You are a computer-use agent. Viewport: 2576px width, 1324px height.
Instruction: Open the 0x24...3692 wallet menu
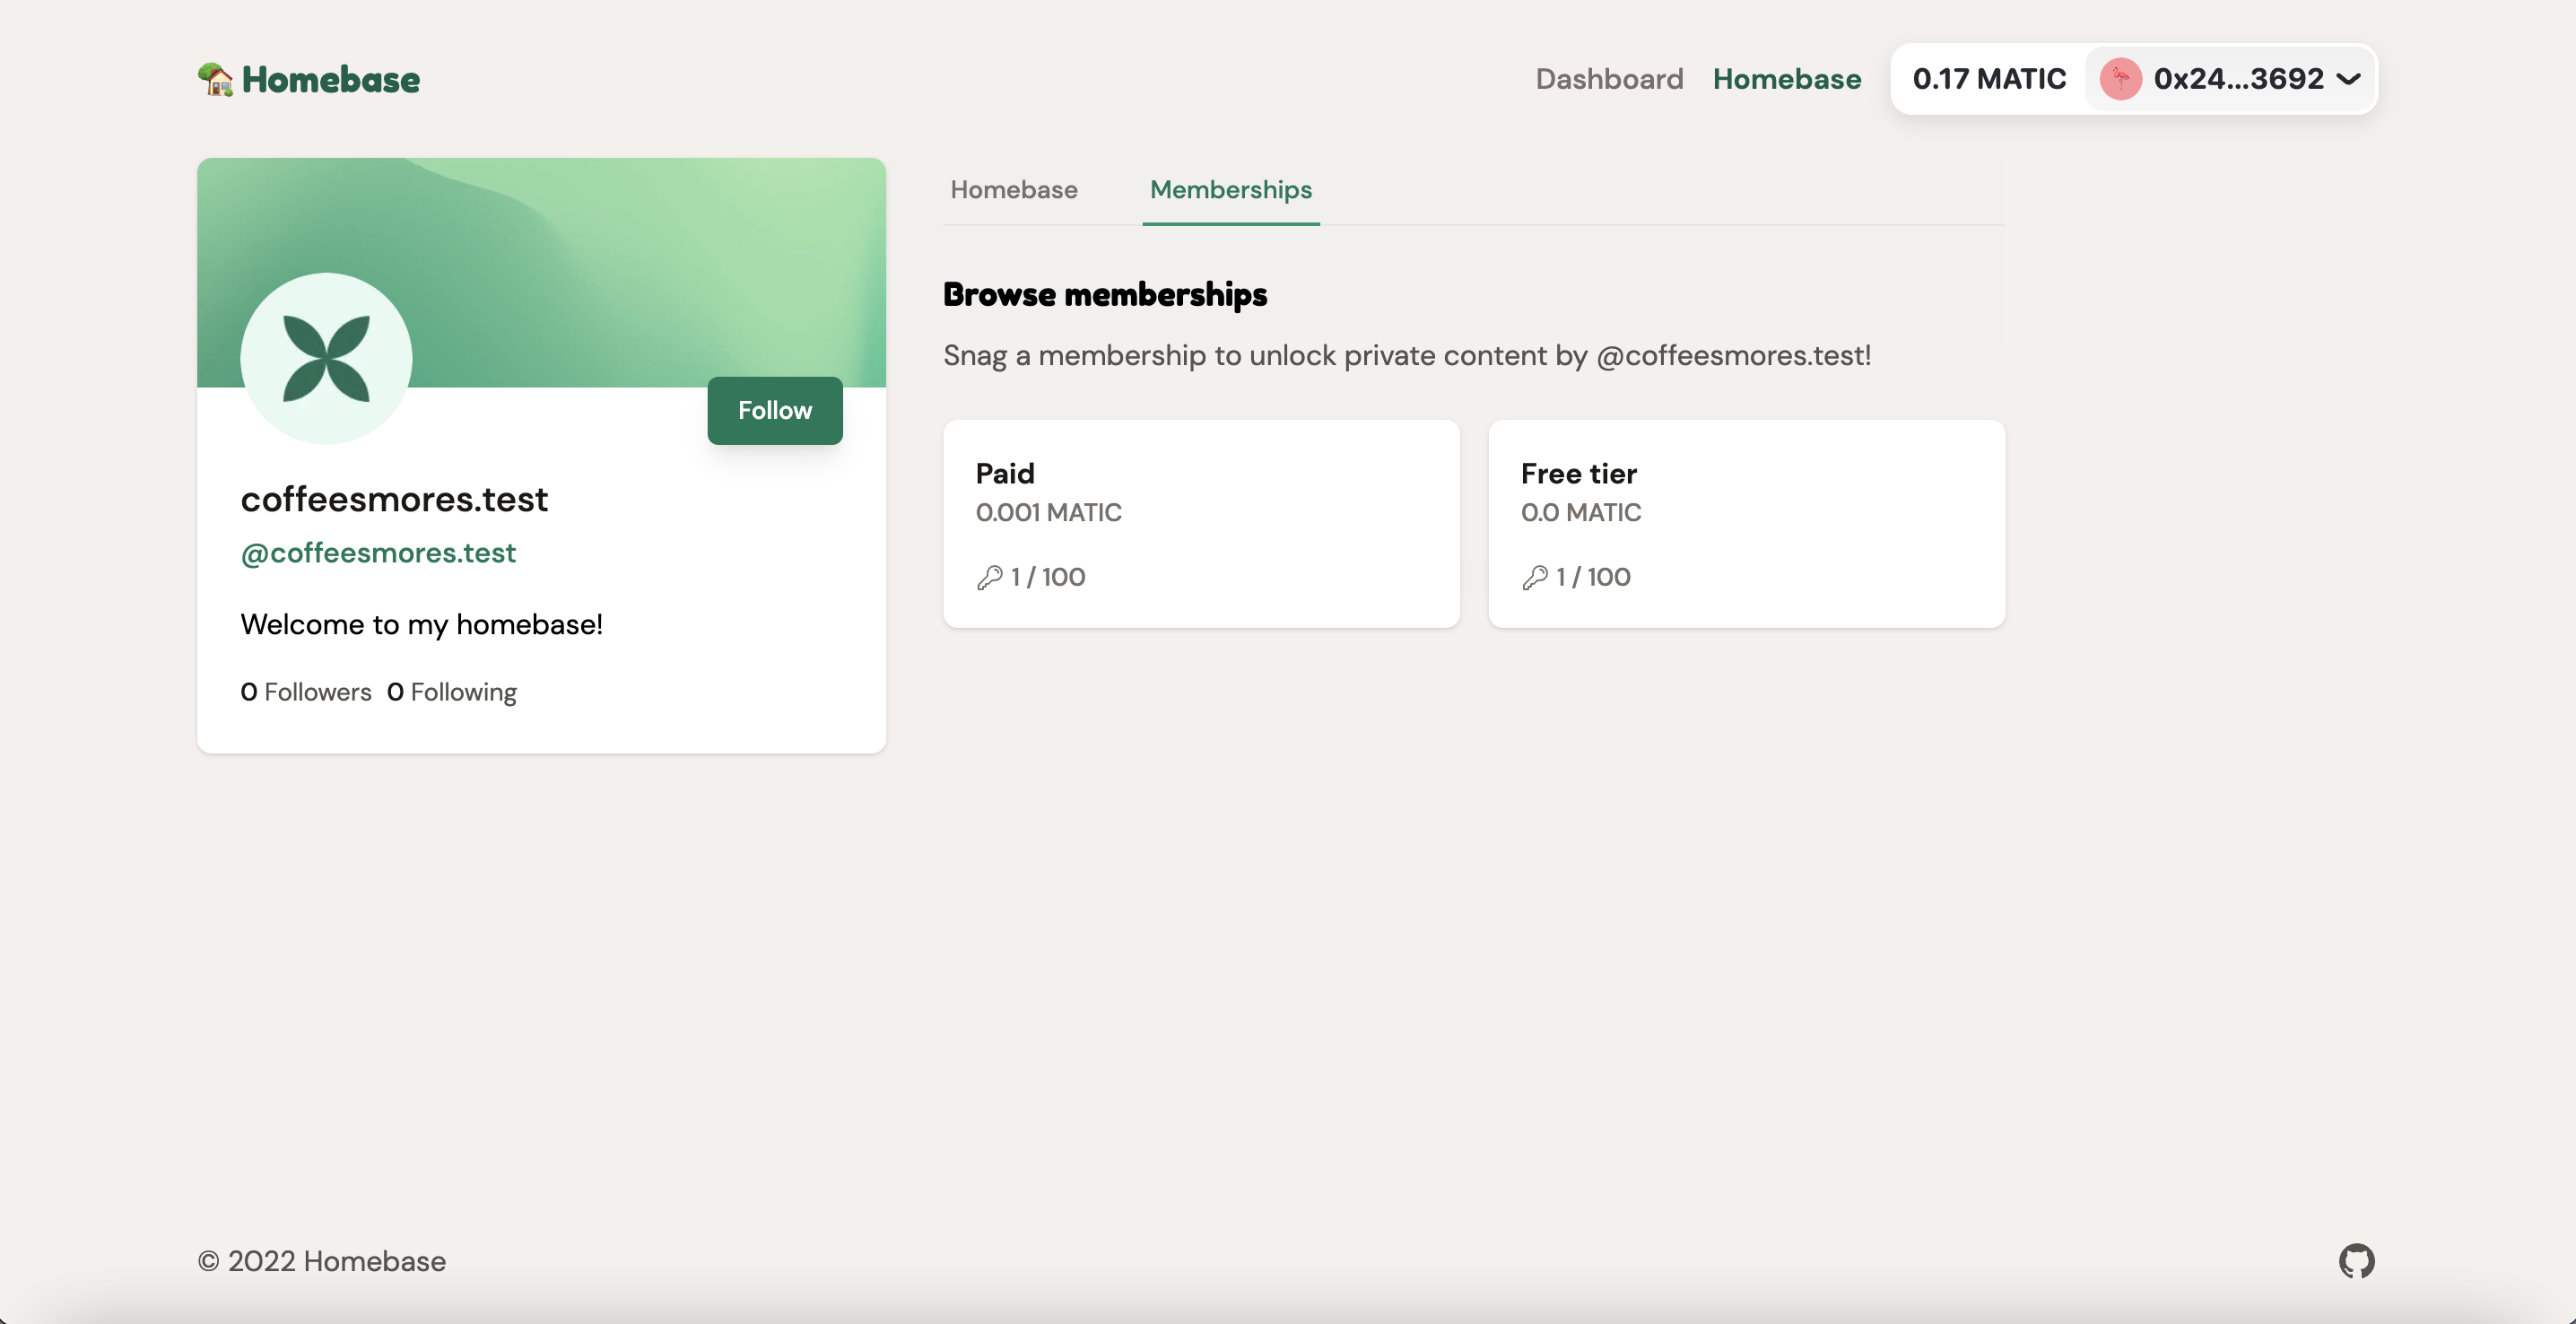pyautogui.click(x=2231, y=79)
